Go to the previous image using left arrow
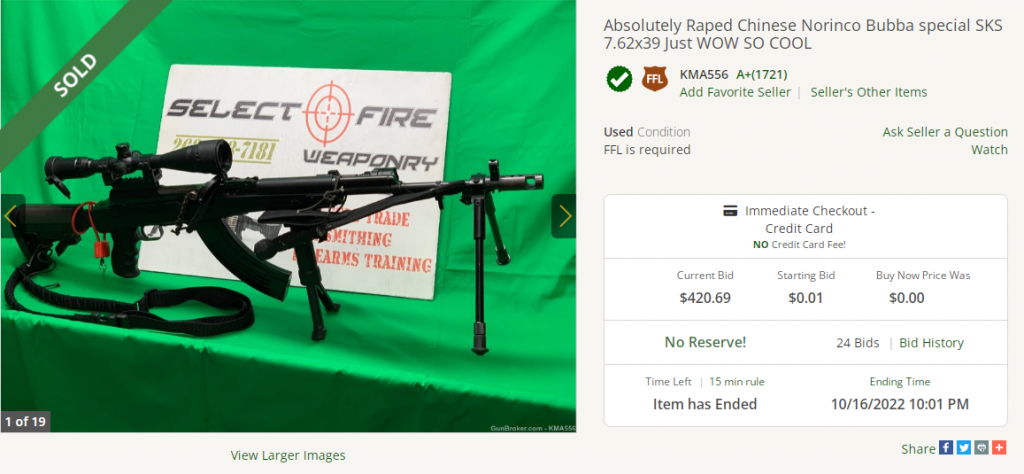The height and width of the screenshot is (474, 1024). tap(11, 216)
